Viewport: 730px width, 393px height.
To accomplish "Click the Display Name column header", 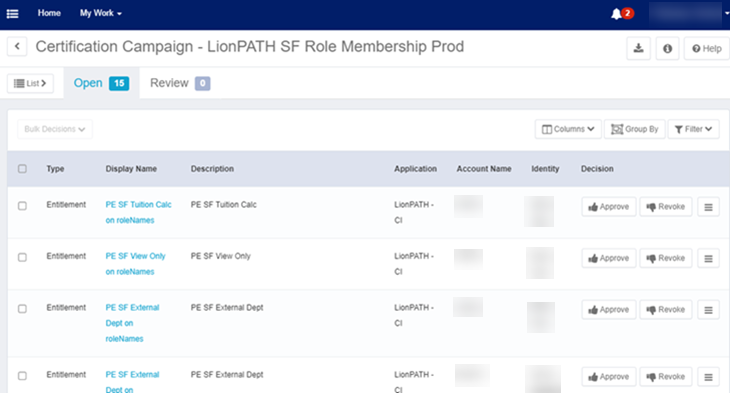I will pyautogui.click(x=131, y=169).
